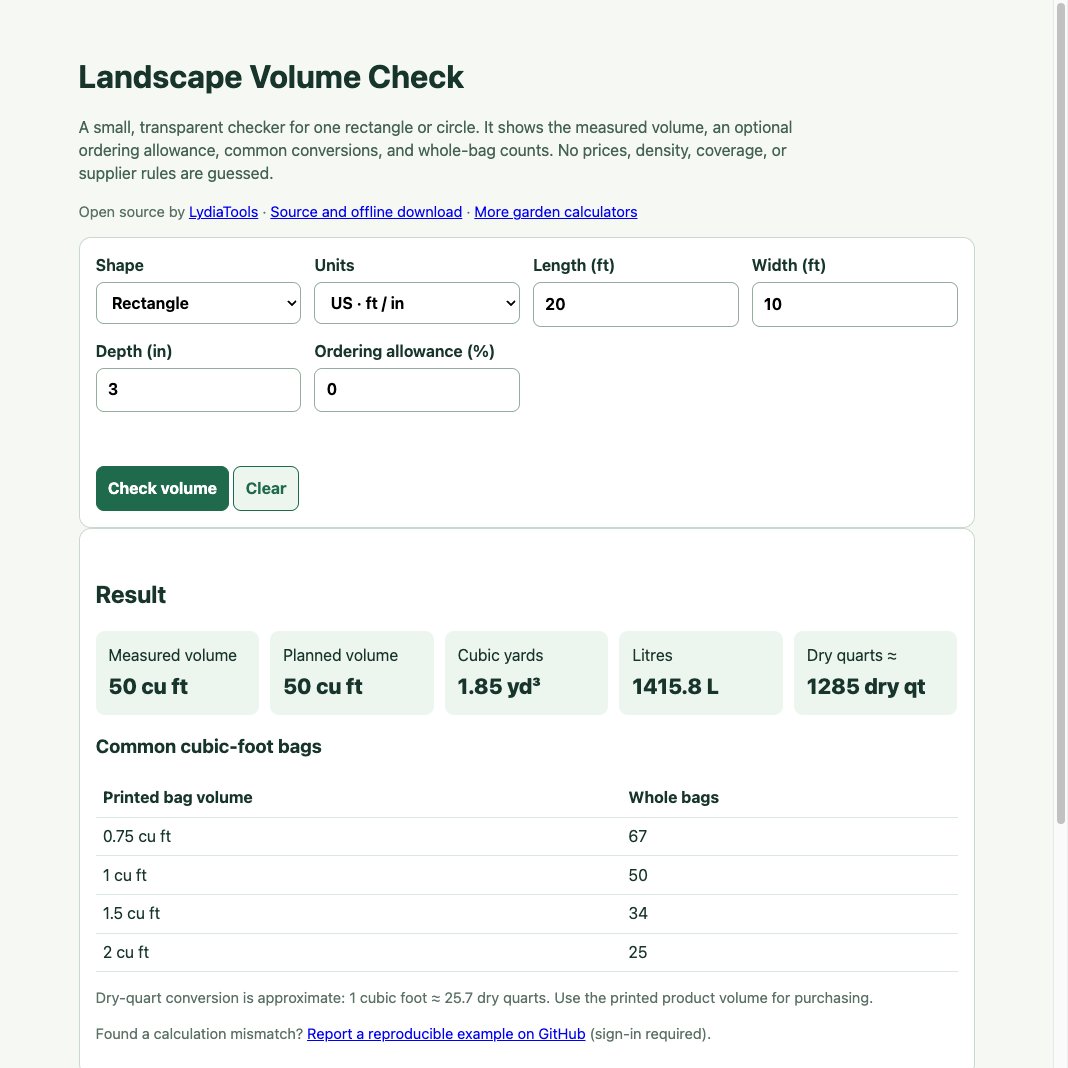Viewport: 1068px width, 1068px height.
Task: Click the Clear button
Action: 266,488
